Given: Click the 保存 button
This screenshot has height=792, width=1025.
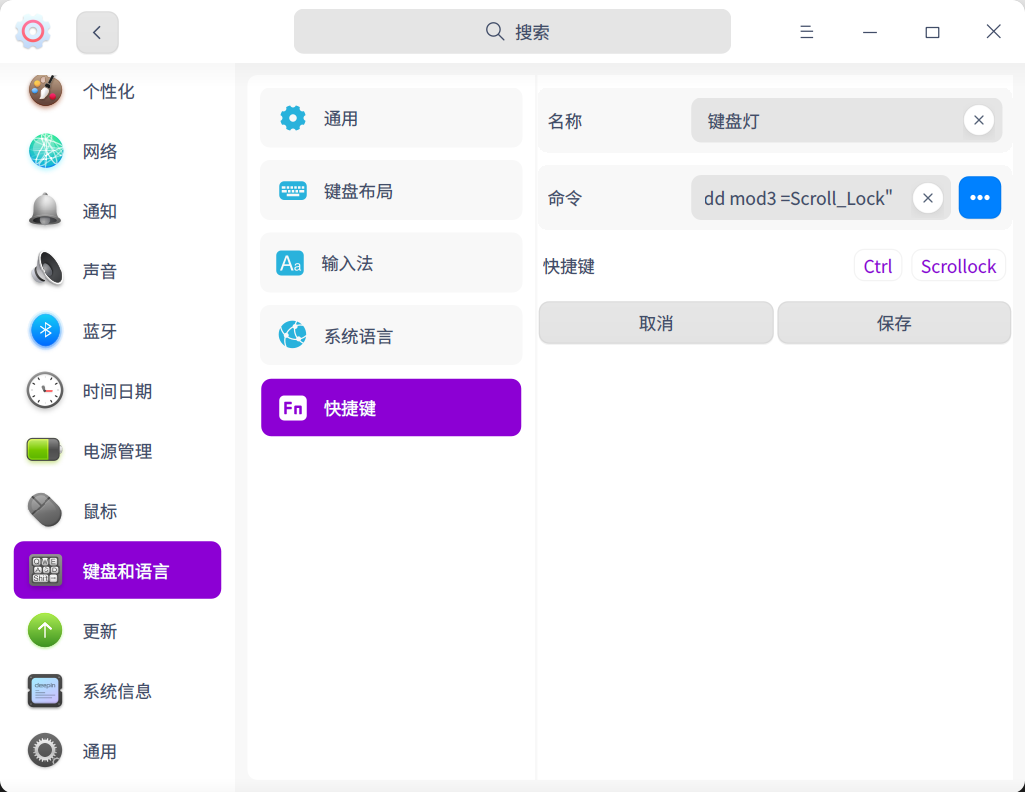Looking at the screenshot, I should [894, 323].
